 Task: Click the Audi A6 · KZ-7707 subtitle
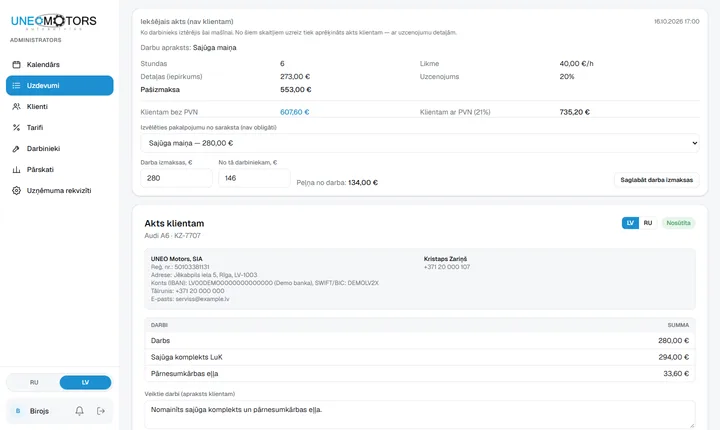(x=172, y=236)
